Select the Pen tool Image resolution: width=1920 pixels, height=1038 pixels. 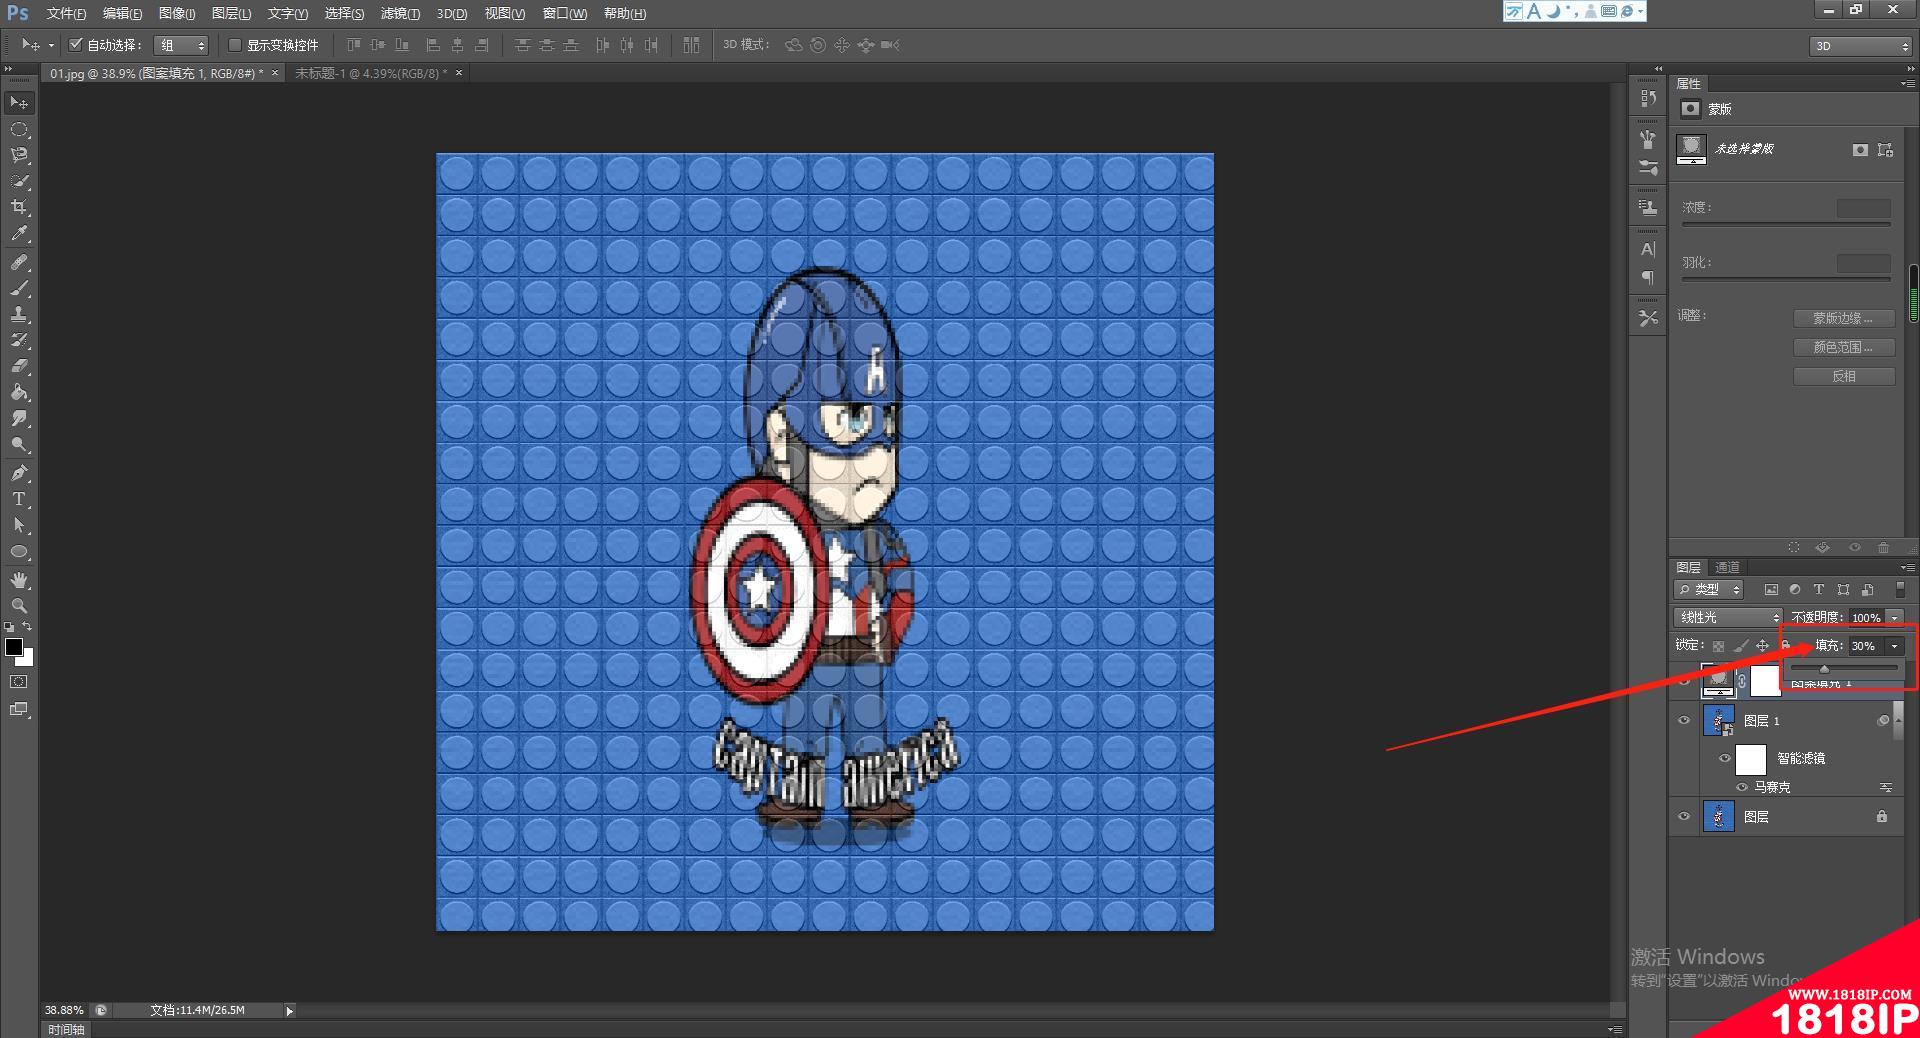(19, 473)
